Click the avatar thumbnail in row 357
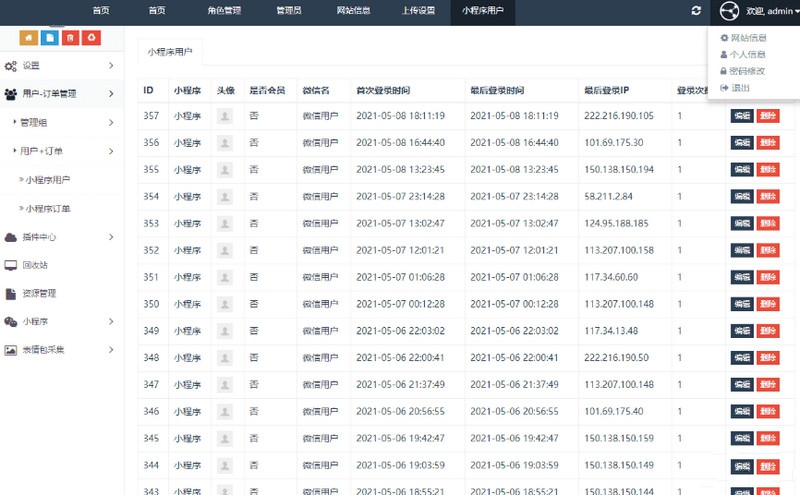800x495 pixels. click(224, 116)
